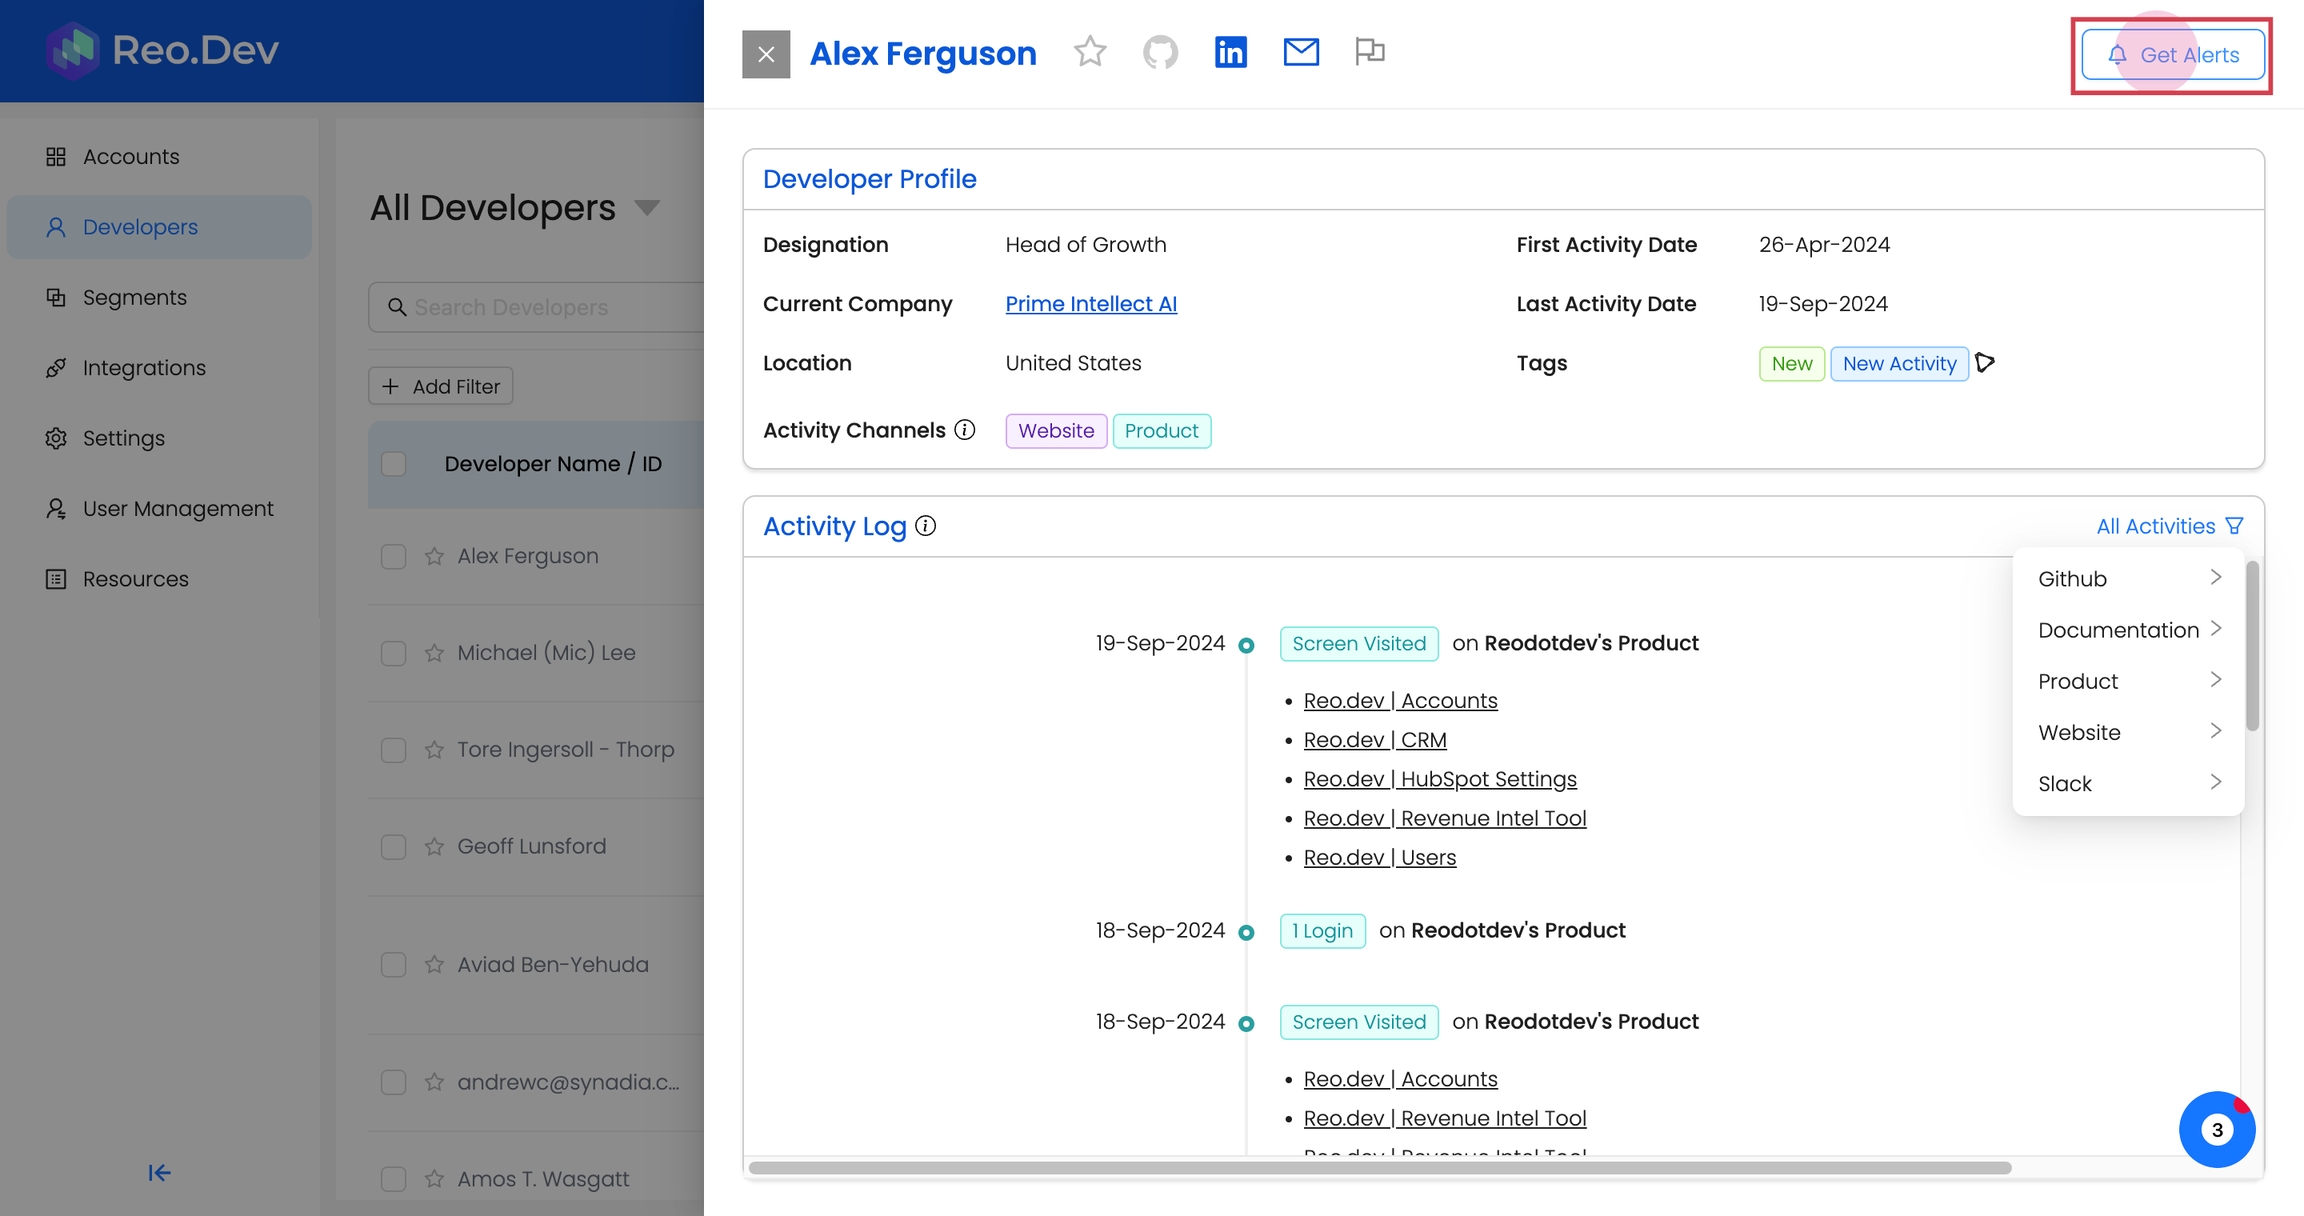
Task: Open the Prime Intellect AI company link
Action: (x=1091, y=304)
